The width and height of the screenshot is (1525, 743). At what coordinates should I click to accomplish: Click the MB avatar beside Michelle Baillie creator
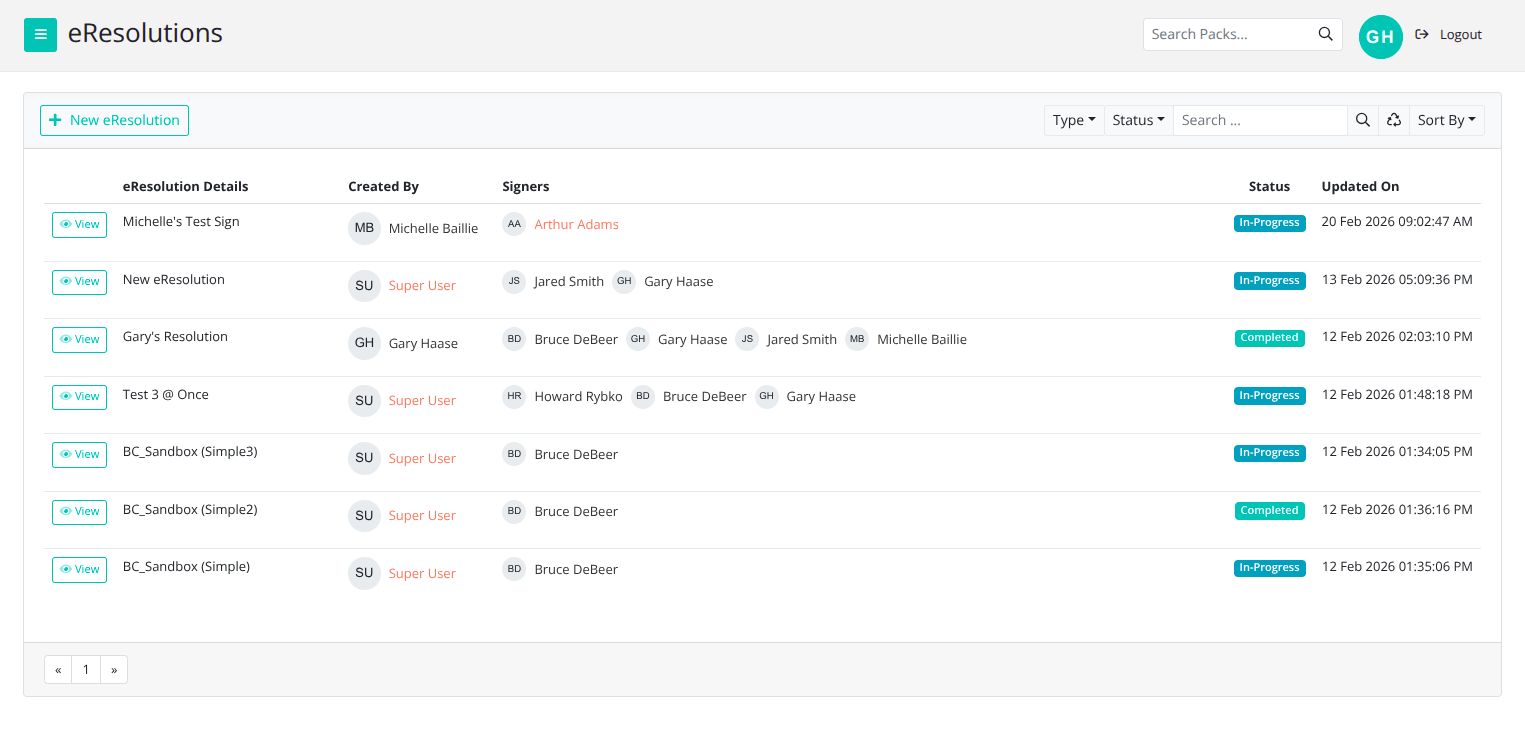(364, 228)
